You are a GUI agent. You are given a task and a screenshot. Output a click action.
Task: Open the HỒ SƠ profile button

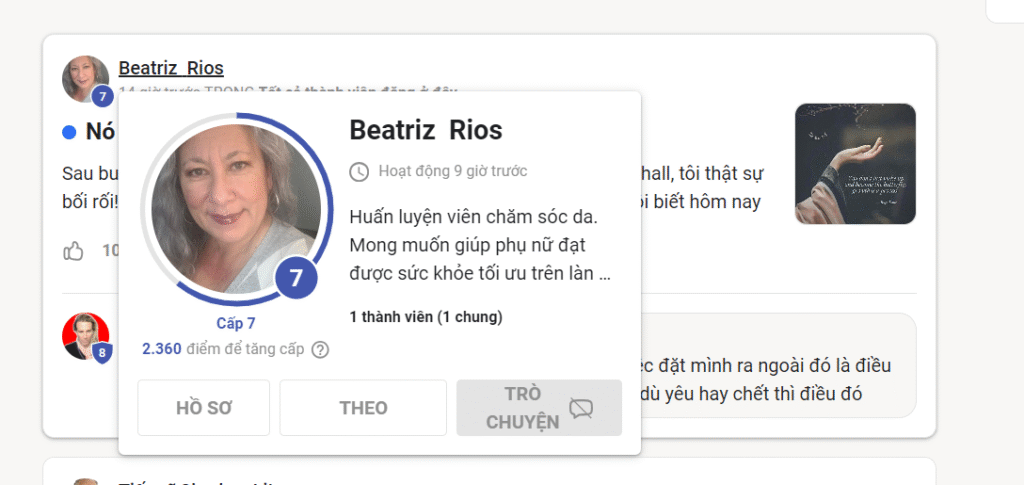204,408
